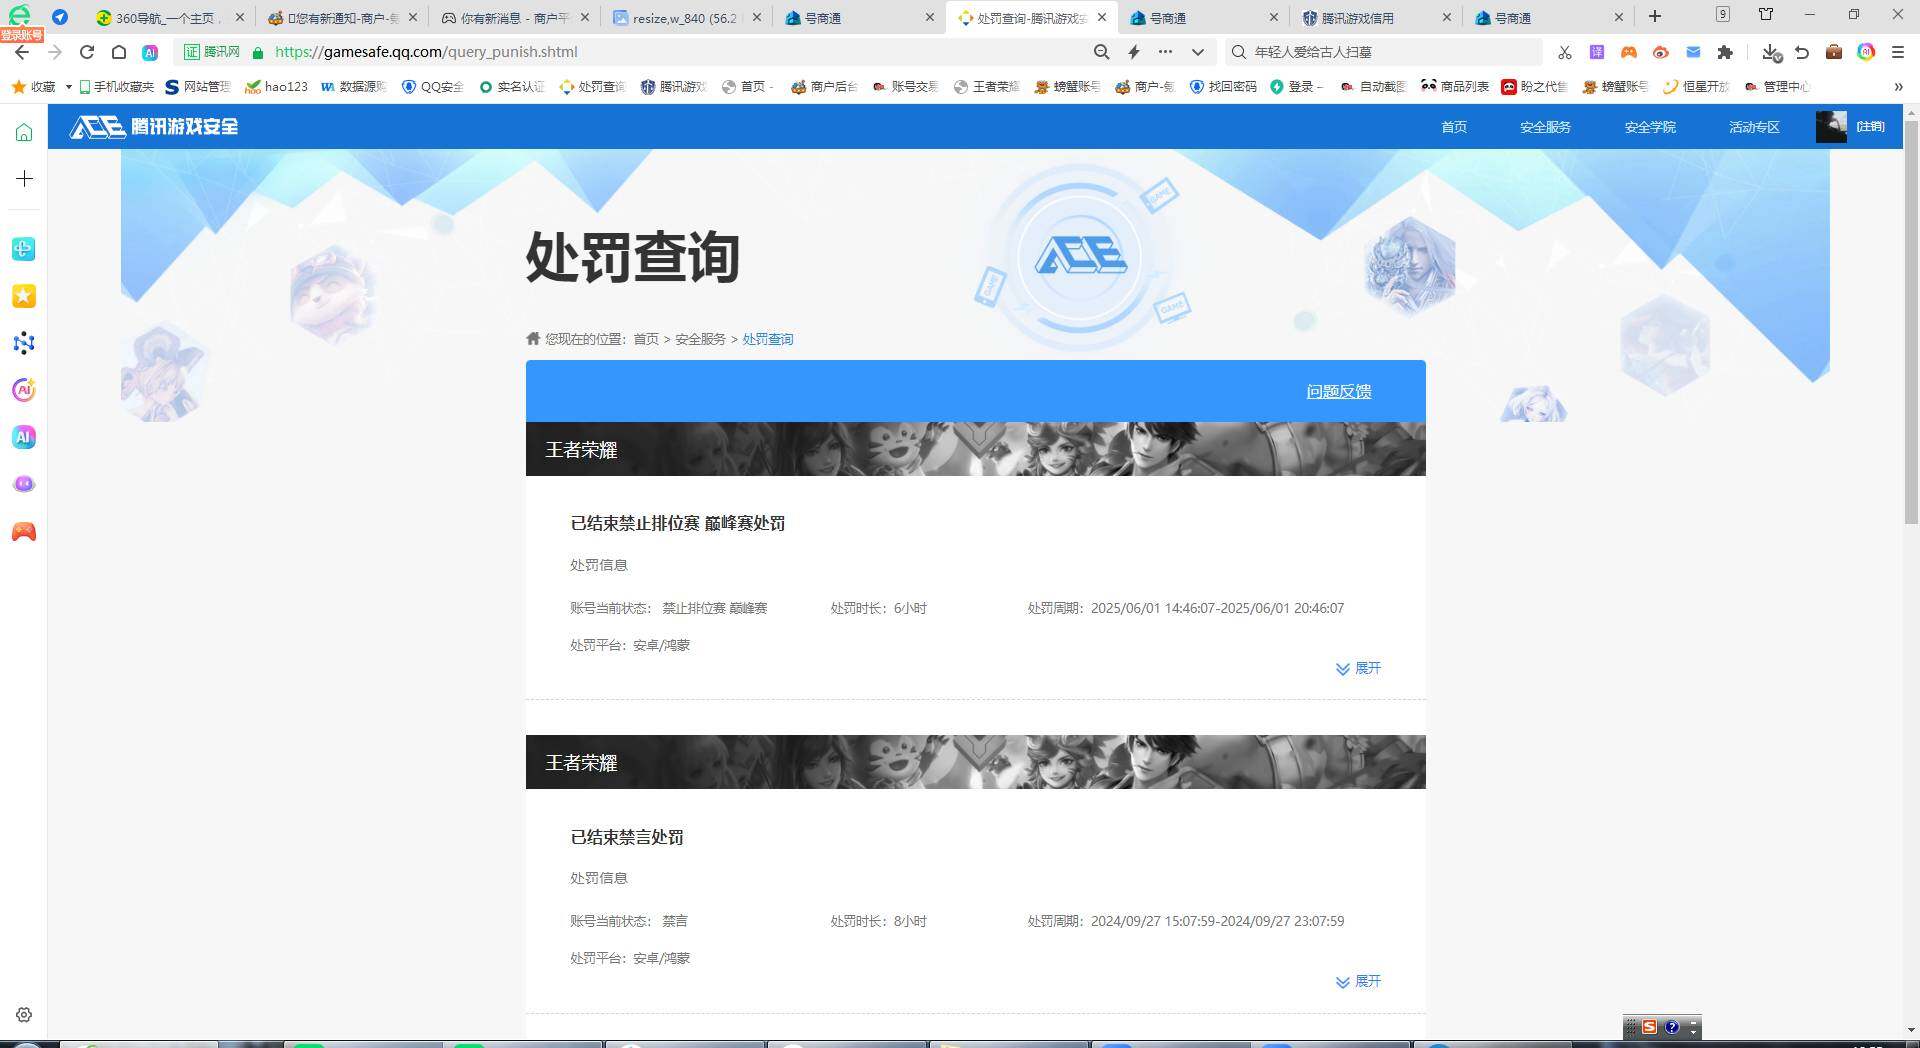
Task: Open the 商品列表 panda bookmark icon
Action: (x=1430, y=87)
